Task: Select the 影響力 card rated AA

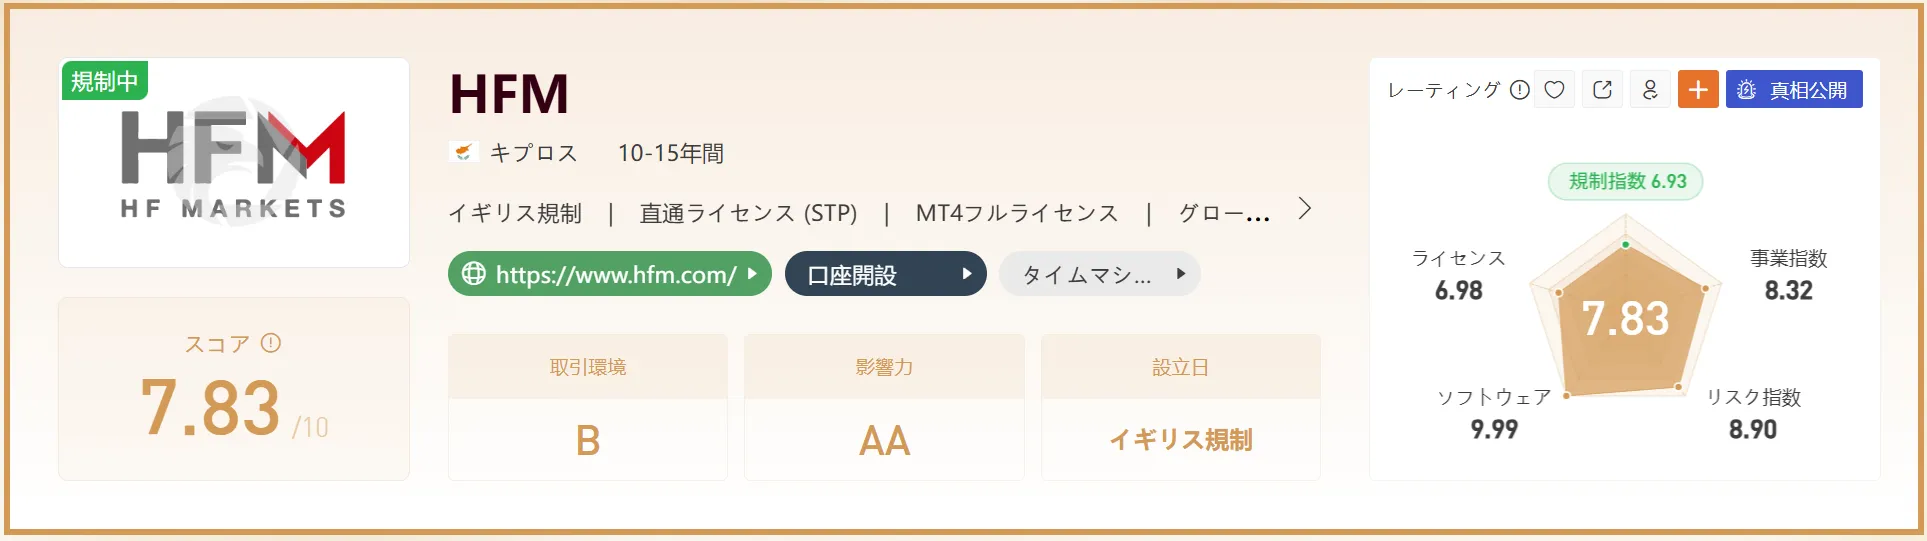Action: point(884,407)
